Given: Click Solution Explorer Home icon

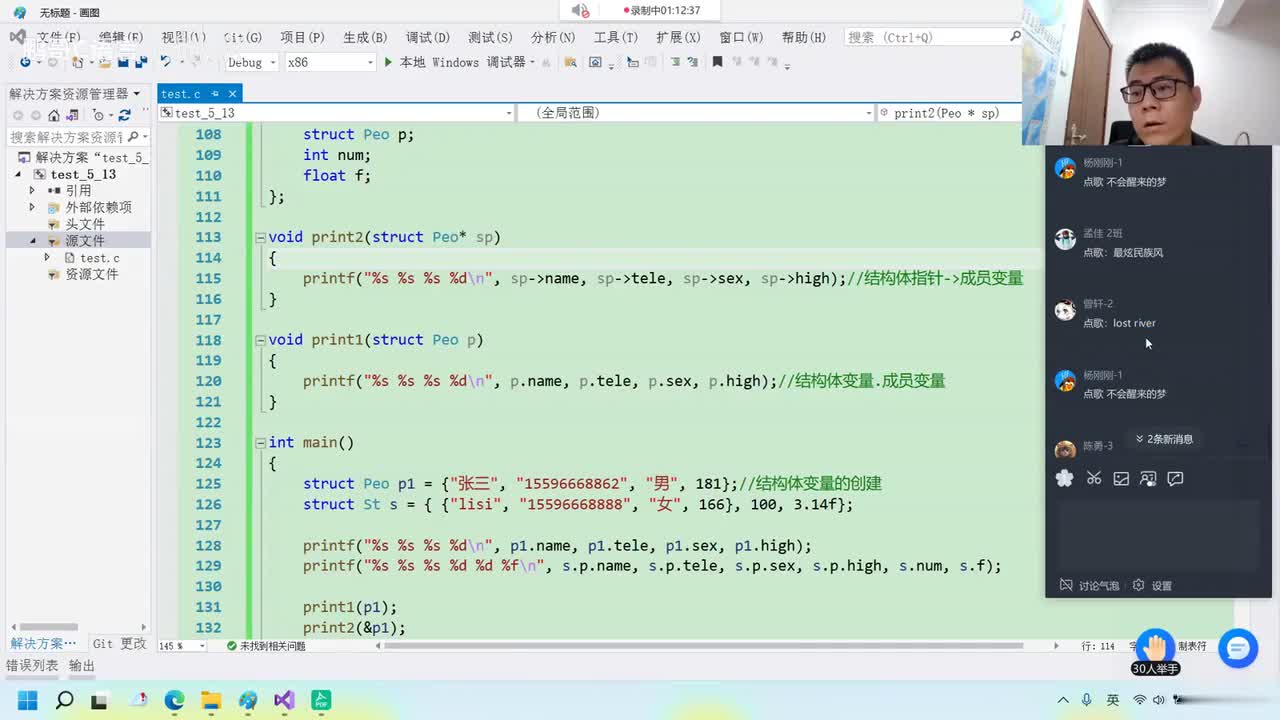Looking at the screenshot, I should 55,115.
